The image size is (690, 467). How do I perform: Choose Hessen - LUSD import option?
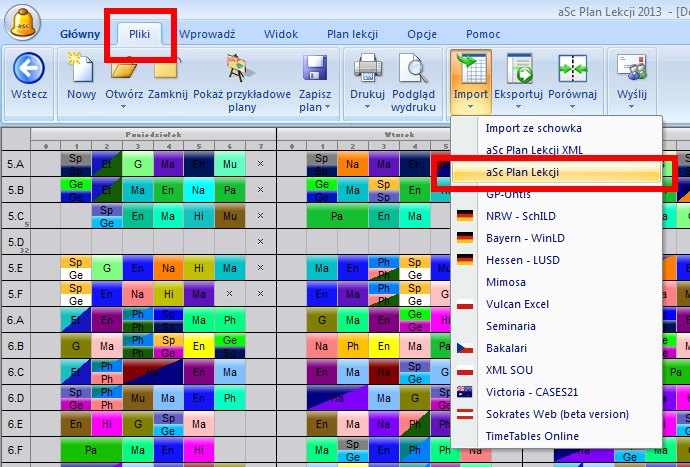(557, 260)
